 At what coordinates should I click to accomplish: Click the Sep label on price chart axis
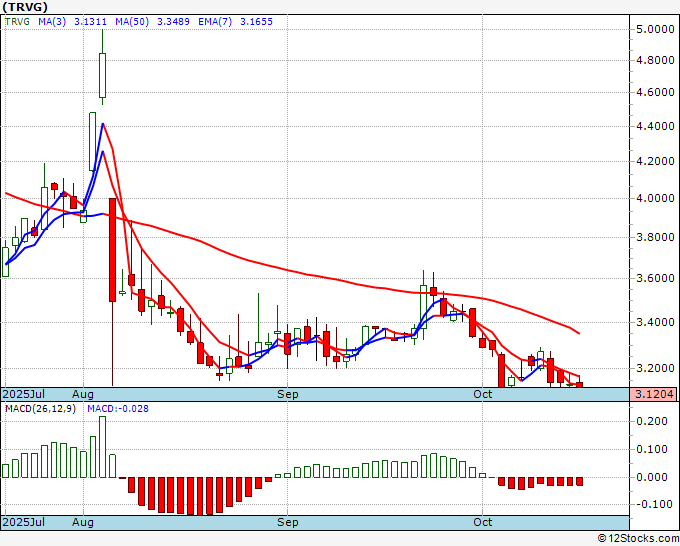(x=288, y=394)
